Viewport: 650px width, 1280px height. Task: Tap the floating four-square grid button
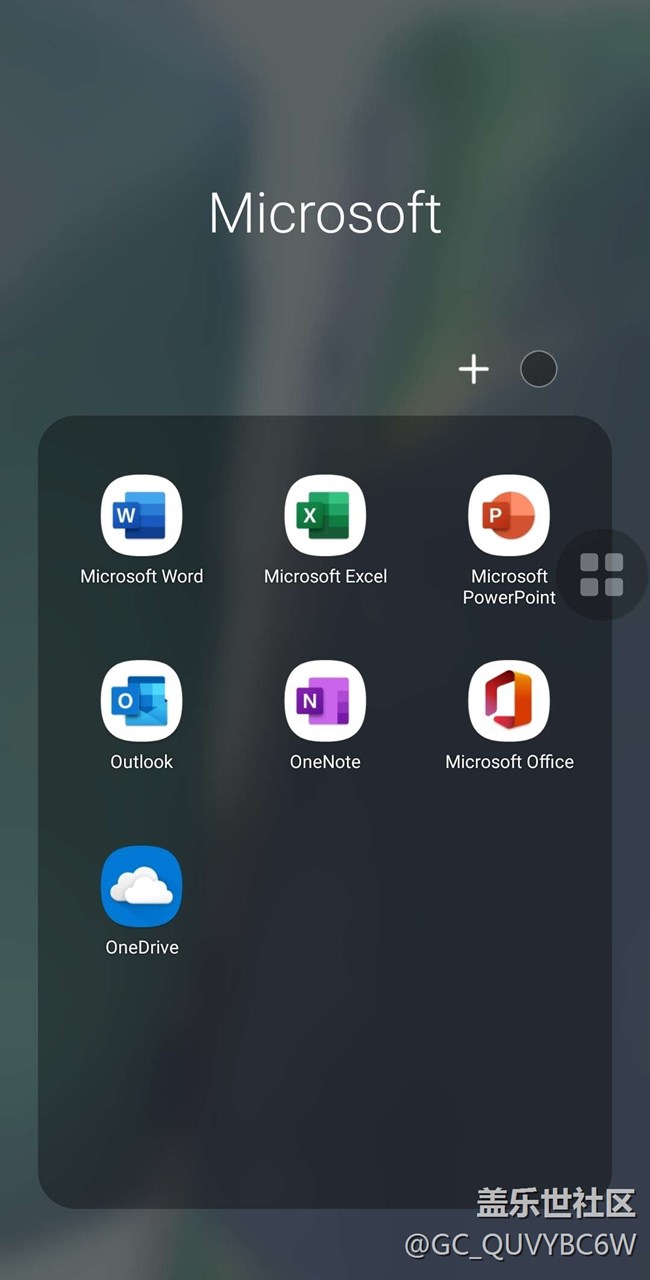[x=601, y=575]
